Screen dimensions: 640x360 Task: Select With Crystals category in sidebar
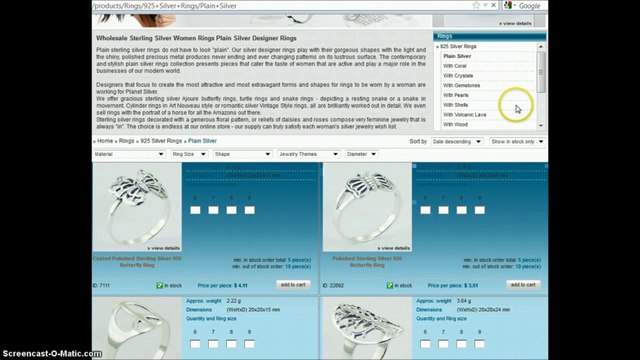(x=458, y=76)
